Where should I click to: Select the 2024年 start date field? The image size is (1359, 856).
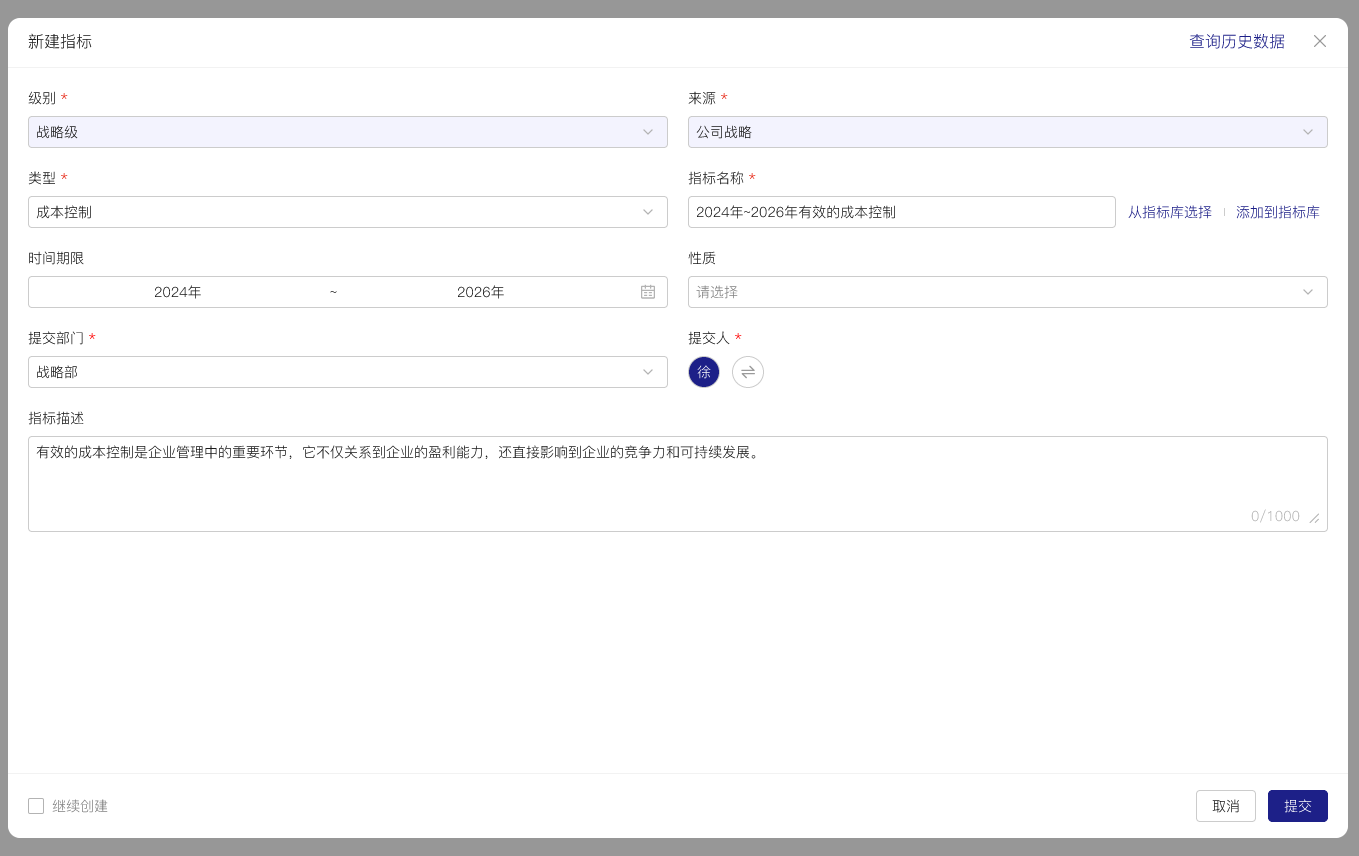(x=177, y=292)
